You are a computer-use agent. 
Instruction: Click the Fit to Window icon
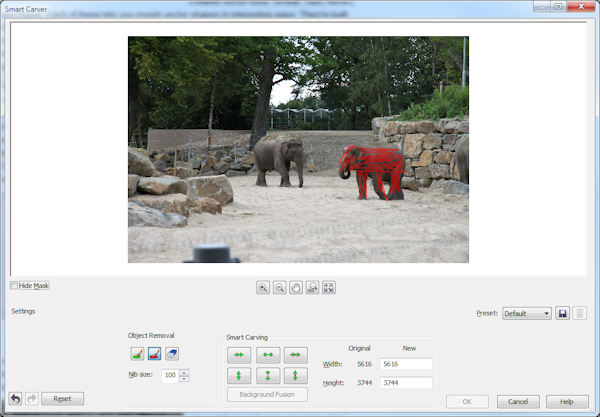pos(329,288)
